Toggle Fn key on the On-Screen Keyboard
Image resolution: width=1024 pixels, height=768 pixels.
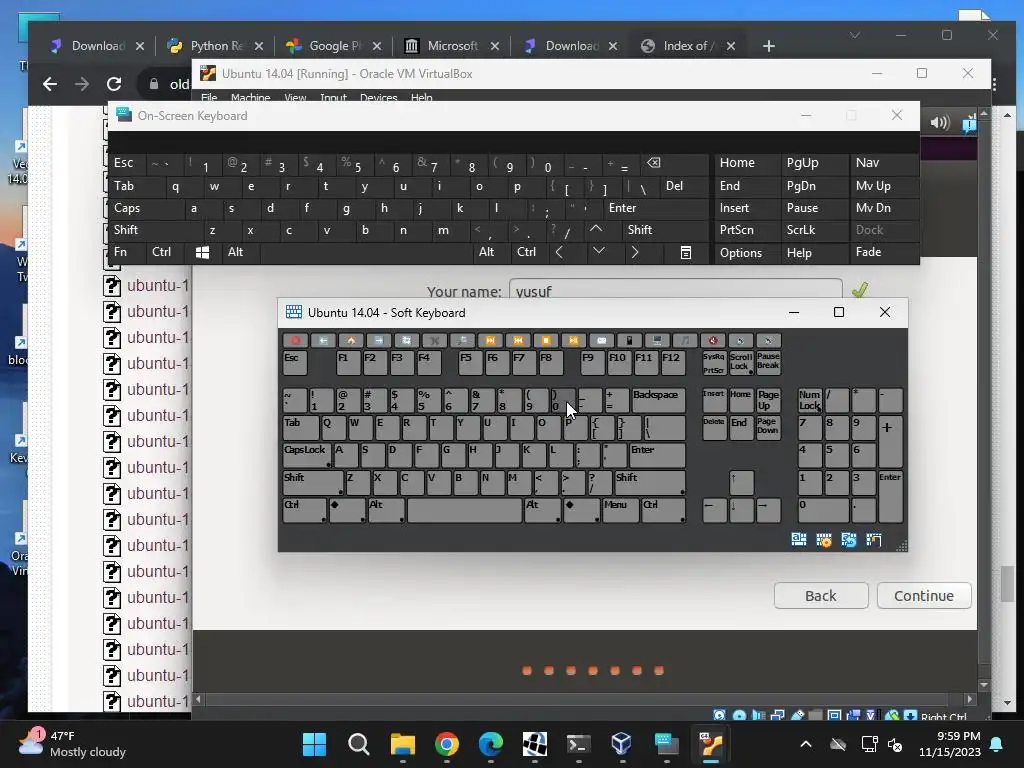(126, 252)
